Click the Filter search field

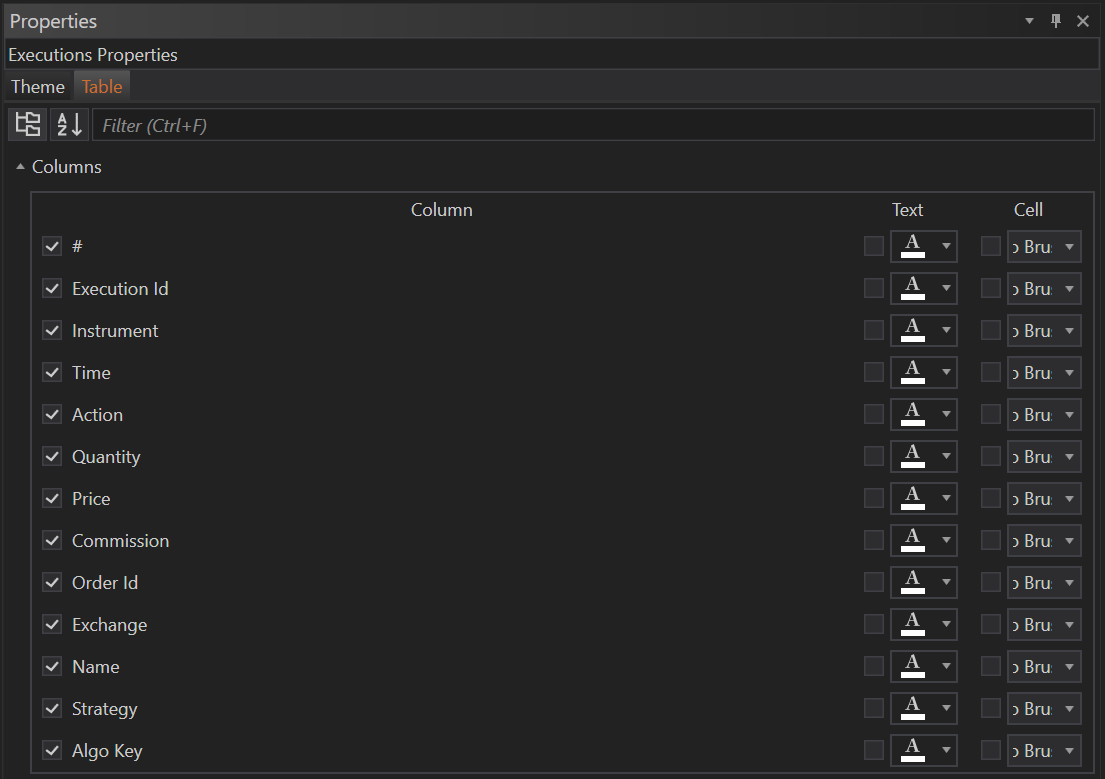[592, 126]
